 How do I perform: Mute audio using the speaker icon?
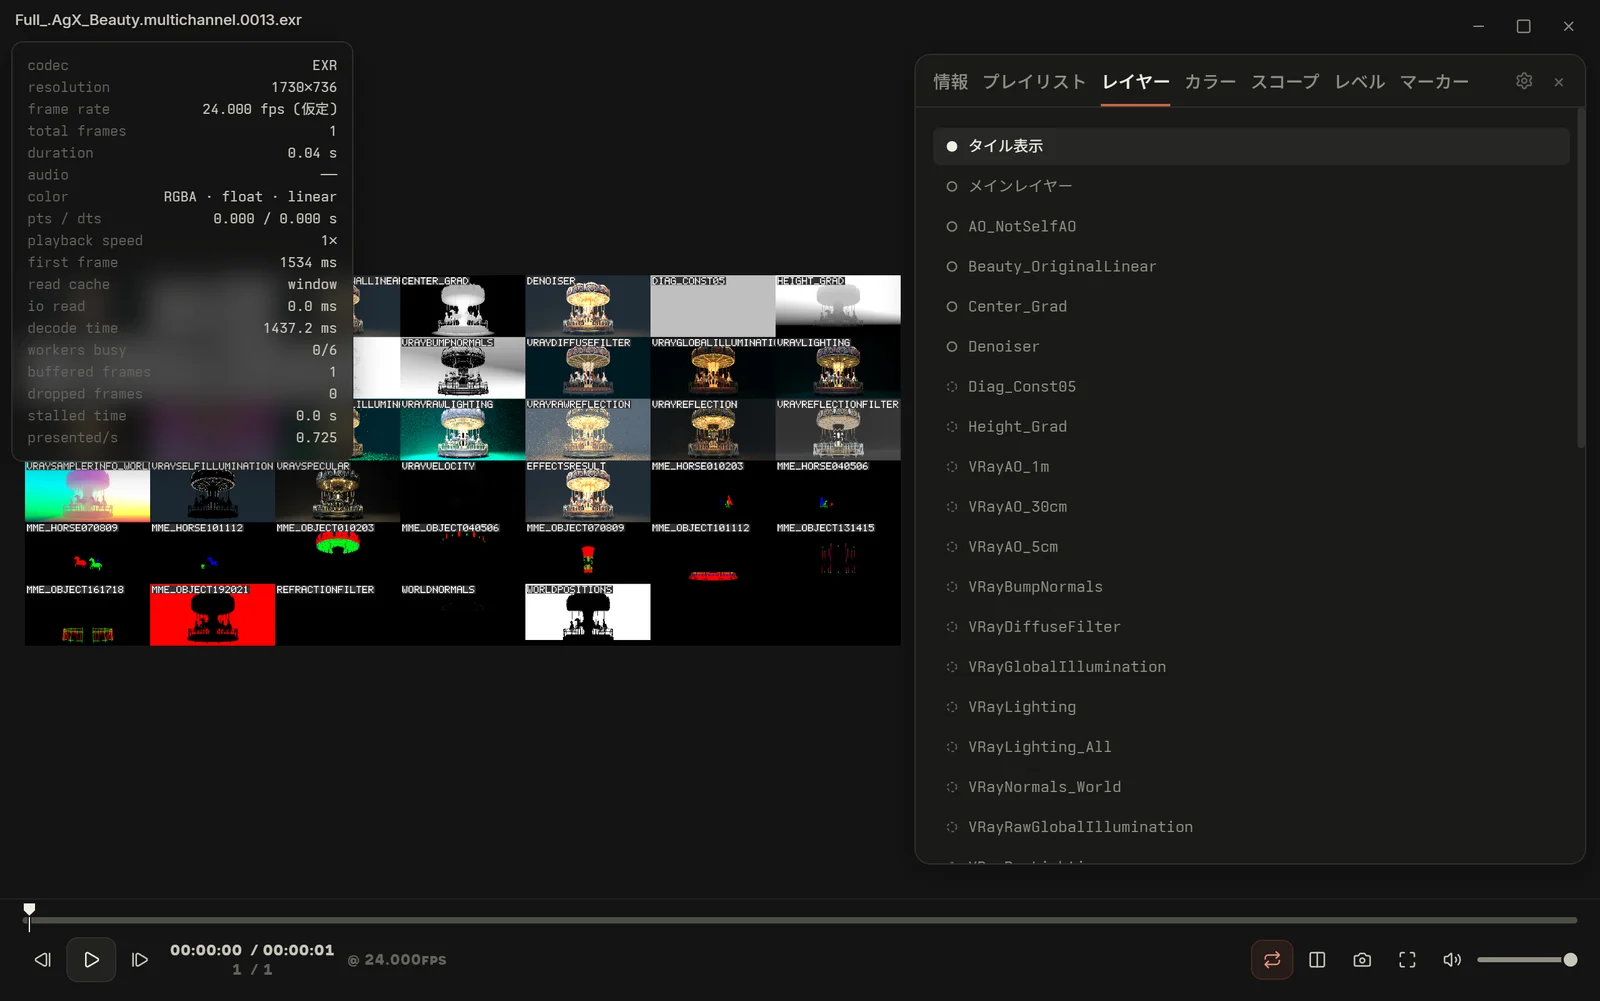coord(1452,960)
